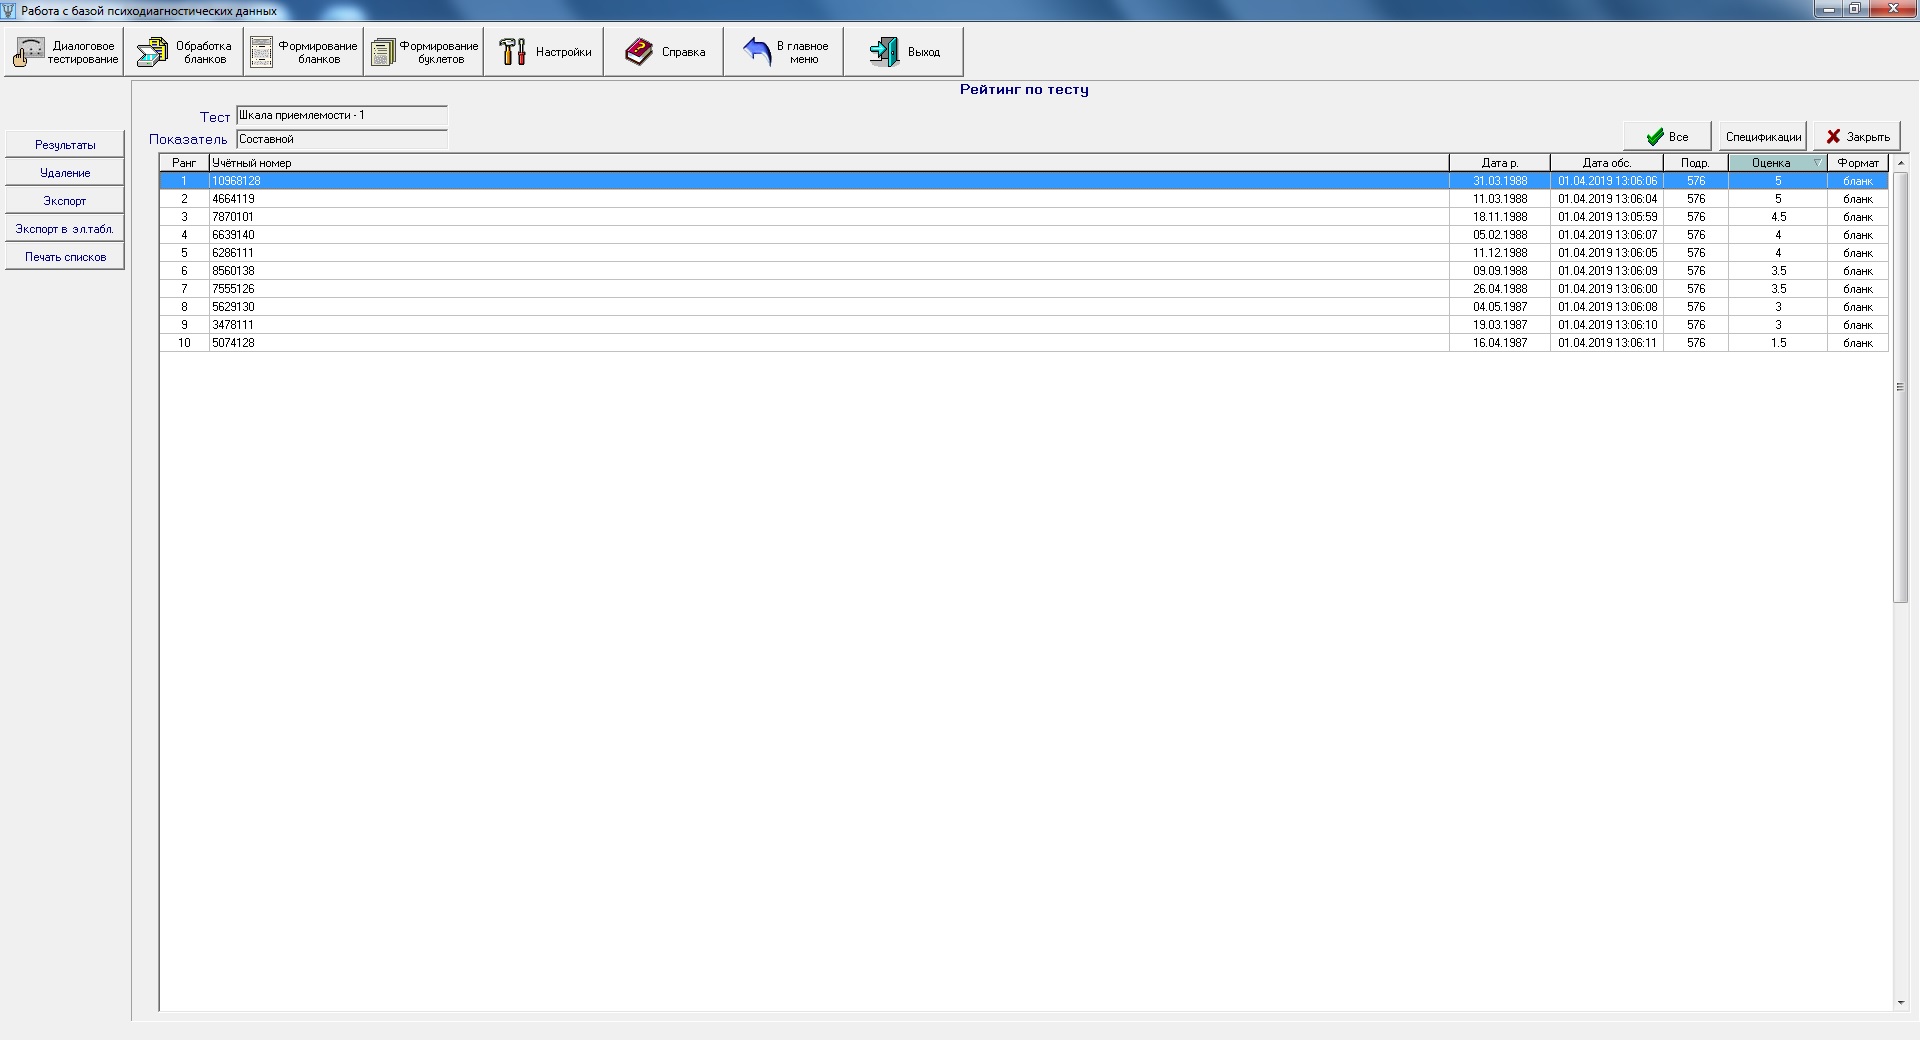Select the row with number 5074128
The height and width of the screenshot is (1040, 1920).
click(234, 343)
